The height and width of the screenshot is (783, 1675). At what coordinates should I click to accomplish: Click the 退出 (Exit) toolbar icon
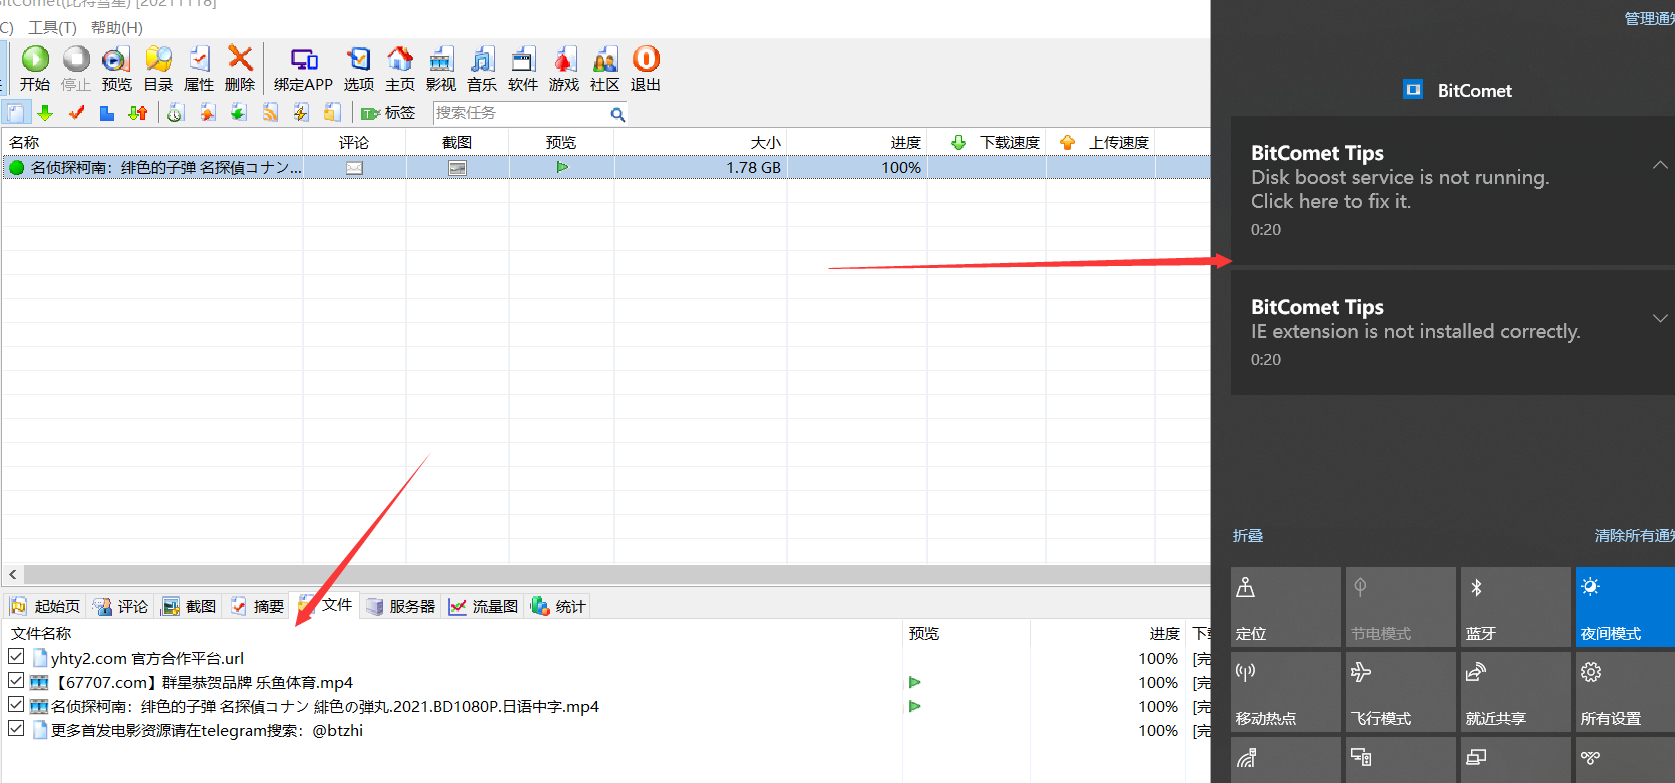[x=646, y=69]
